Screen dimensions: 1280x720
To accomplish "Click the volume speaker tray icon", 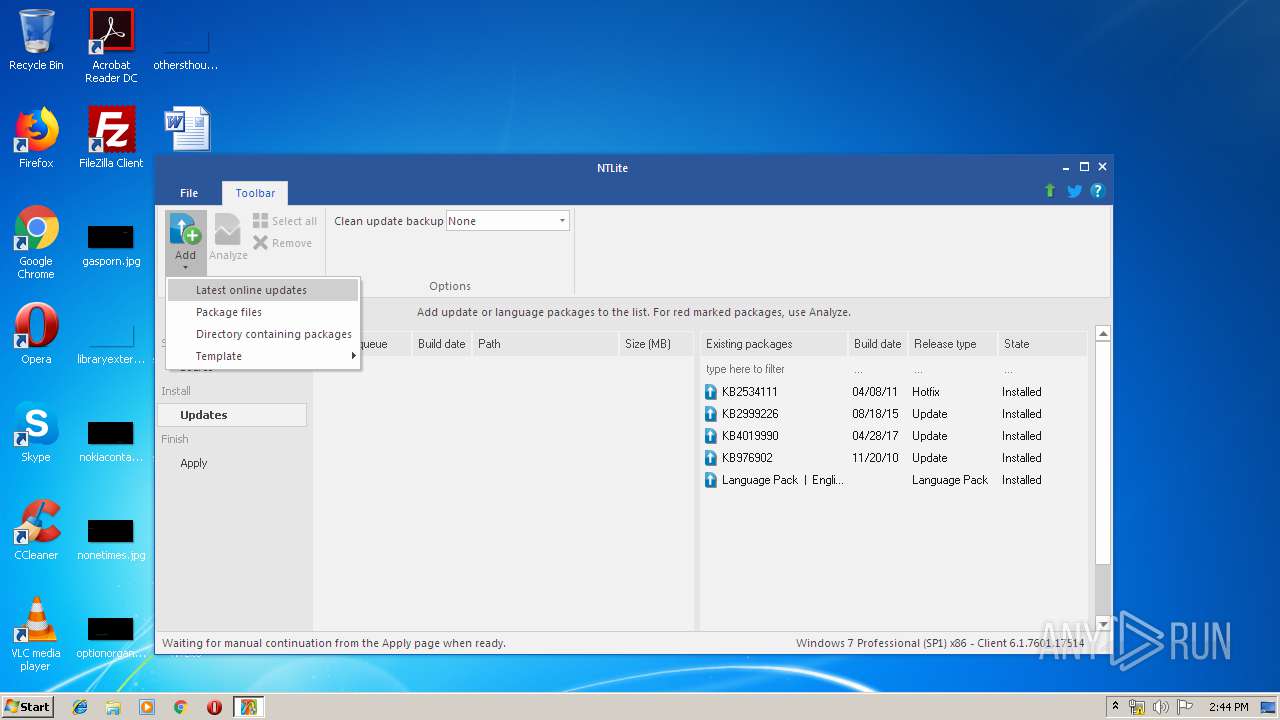I will [x=1161, y=707].
